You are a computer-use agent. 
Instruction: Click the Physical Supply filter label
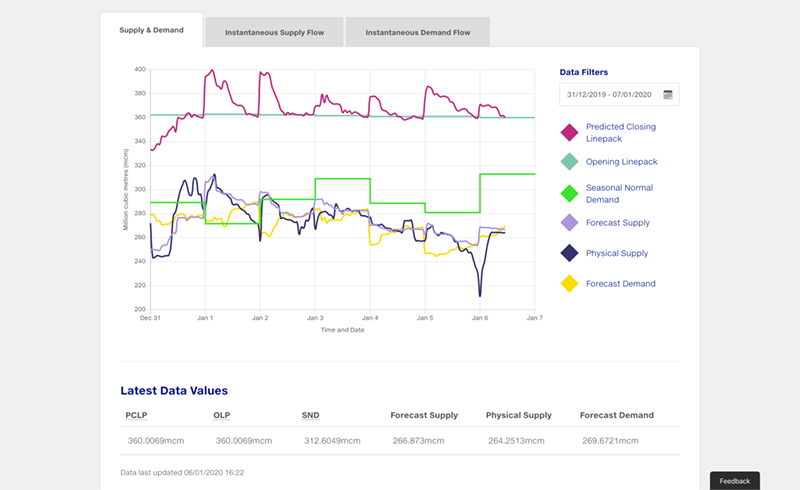[617, 253]
